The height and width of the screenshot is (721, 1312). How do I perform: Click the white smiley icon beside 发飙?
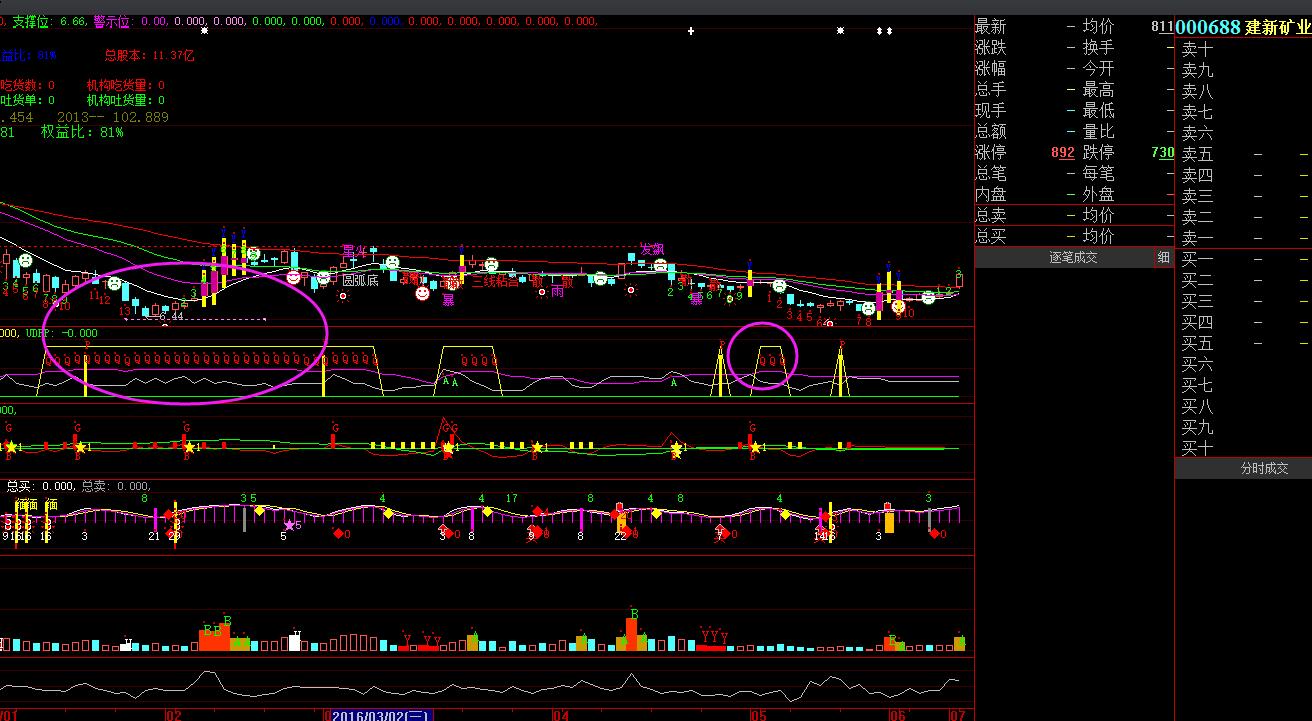(x=660, y=264)
